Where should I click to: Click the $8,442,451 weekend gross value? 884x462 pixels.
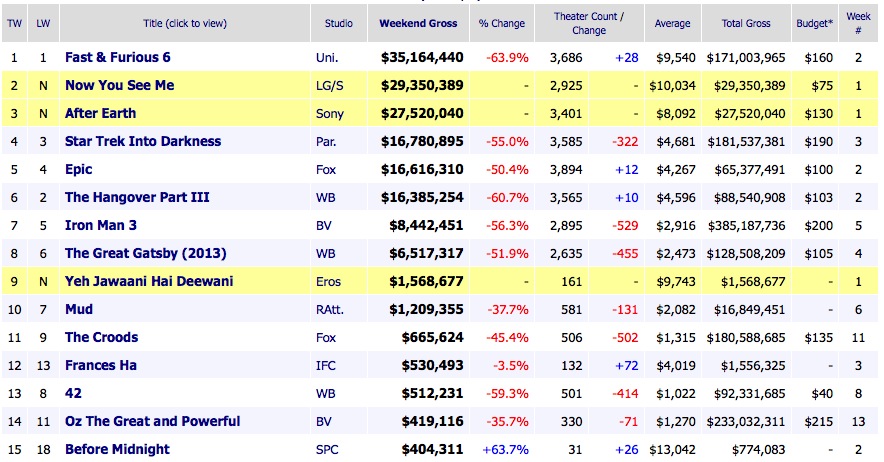point(426,225)
